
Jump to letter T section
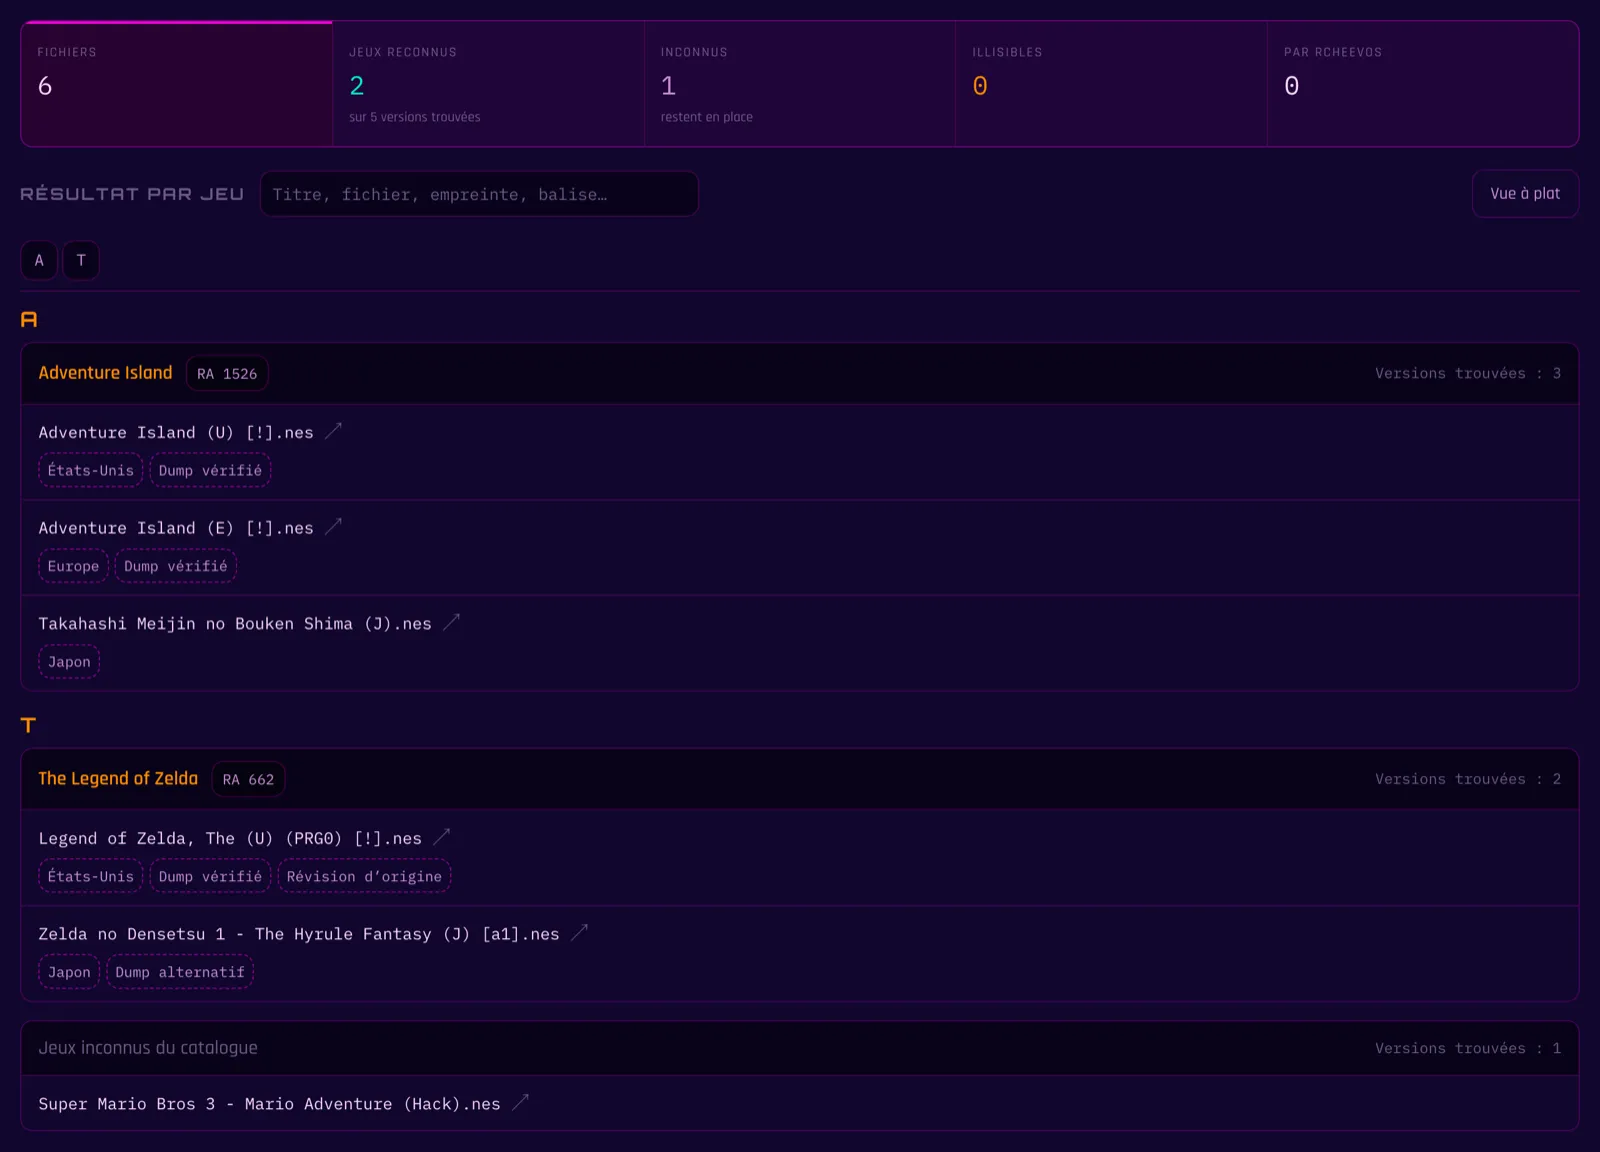81,261
